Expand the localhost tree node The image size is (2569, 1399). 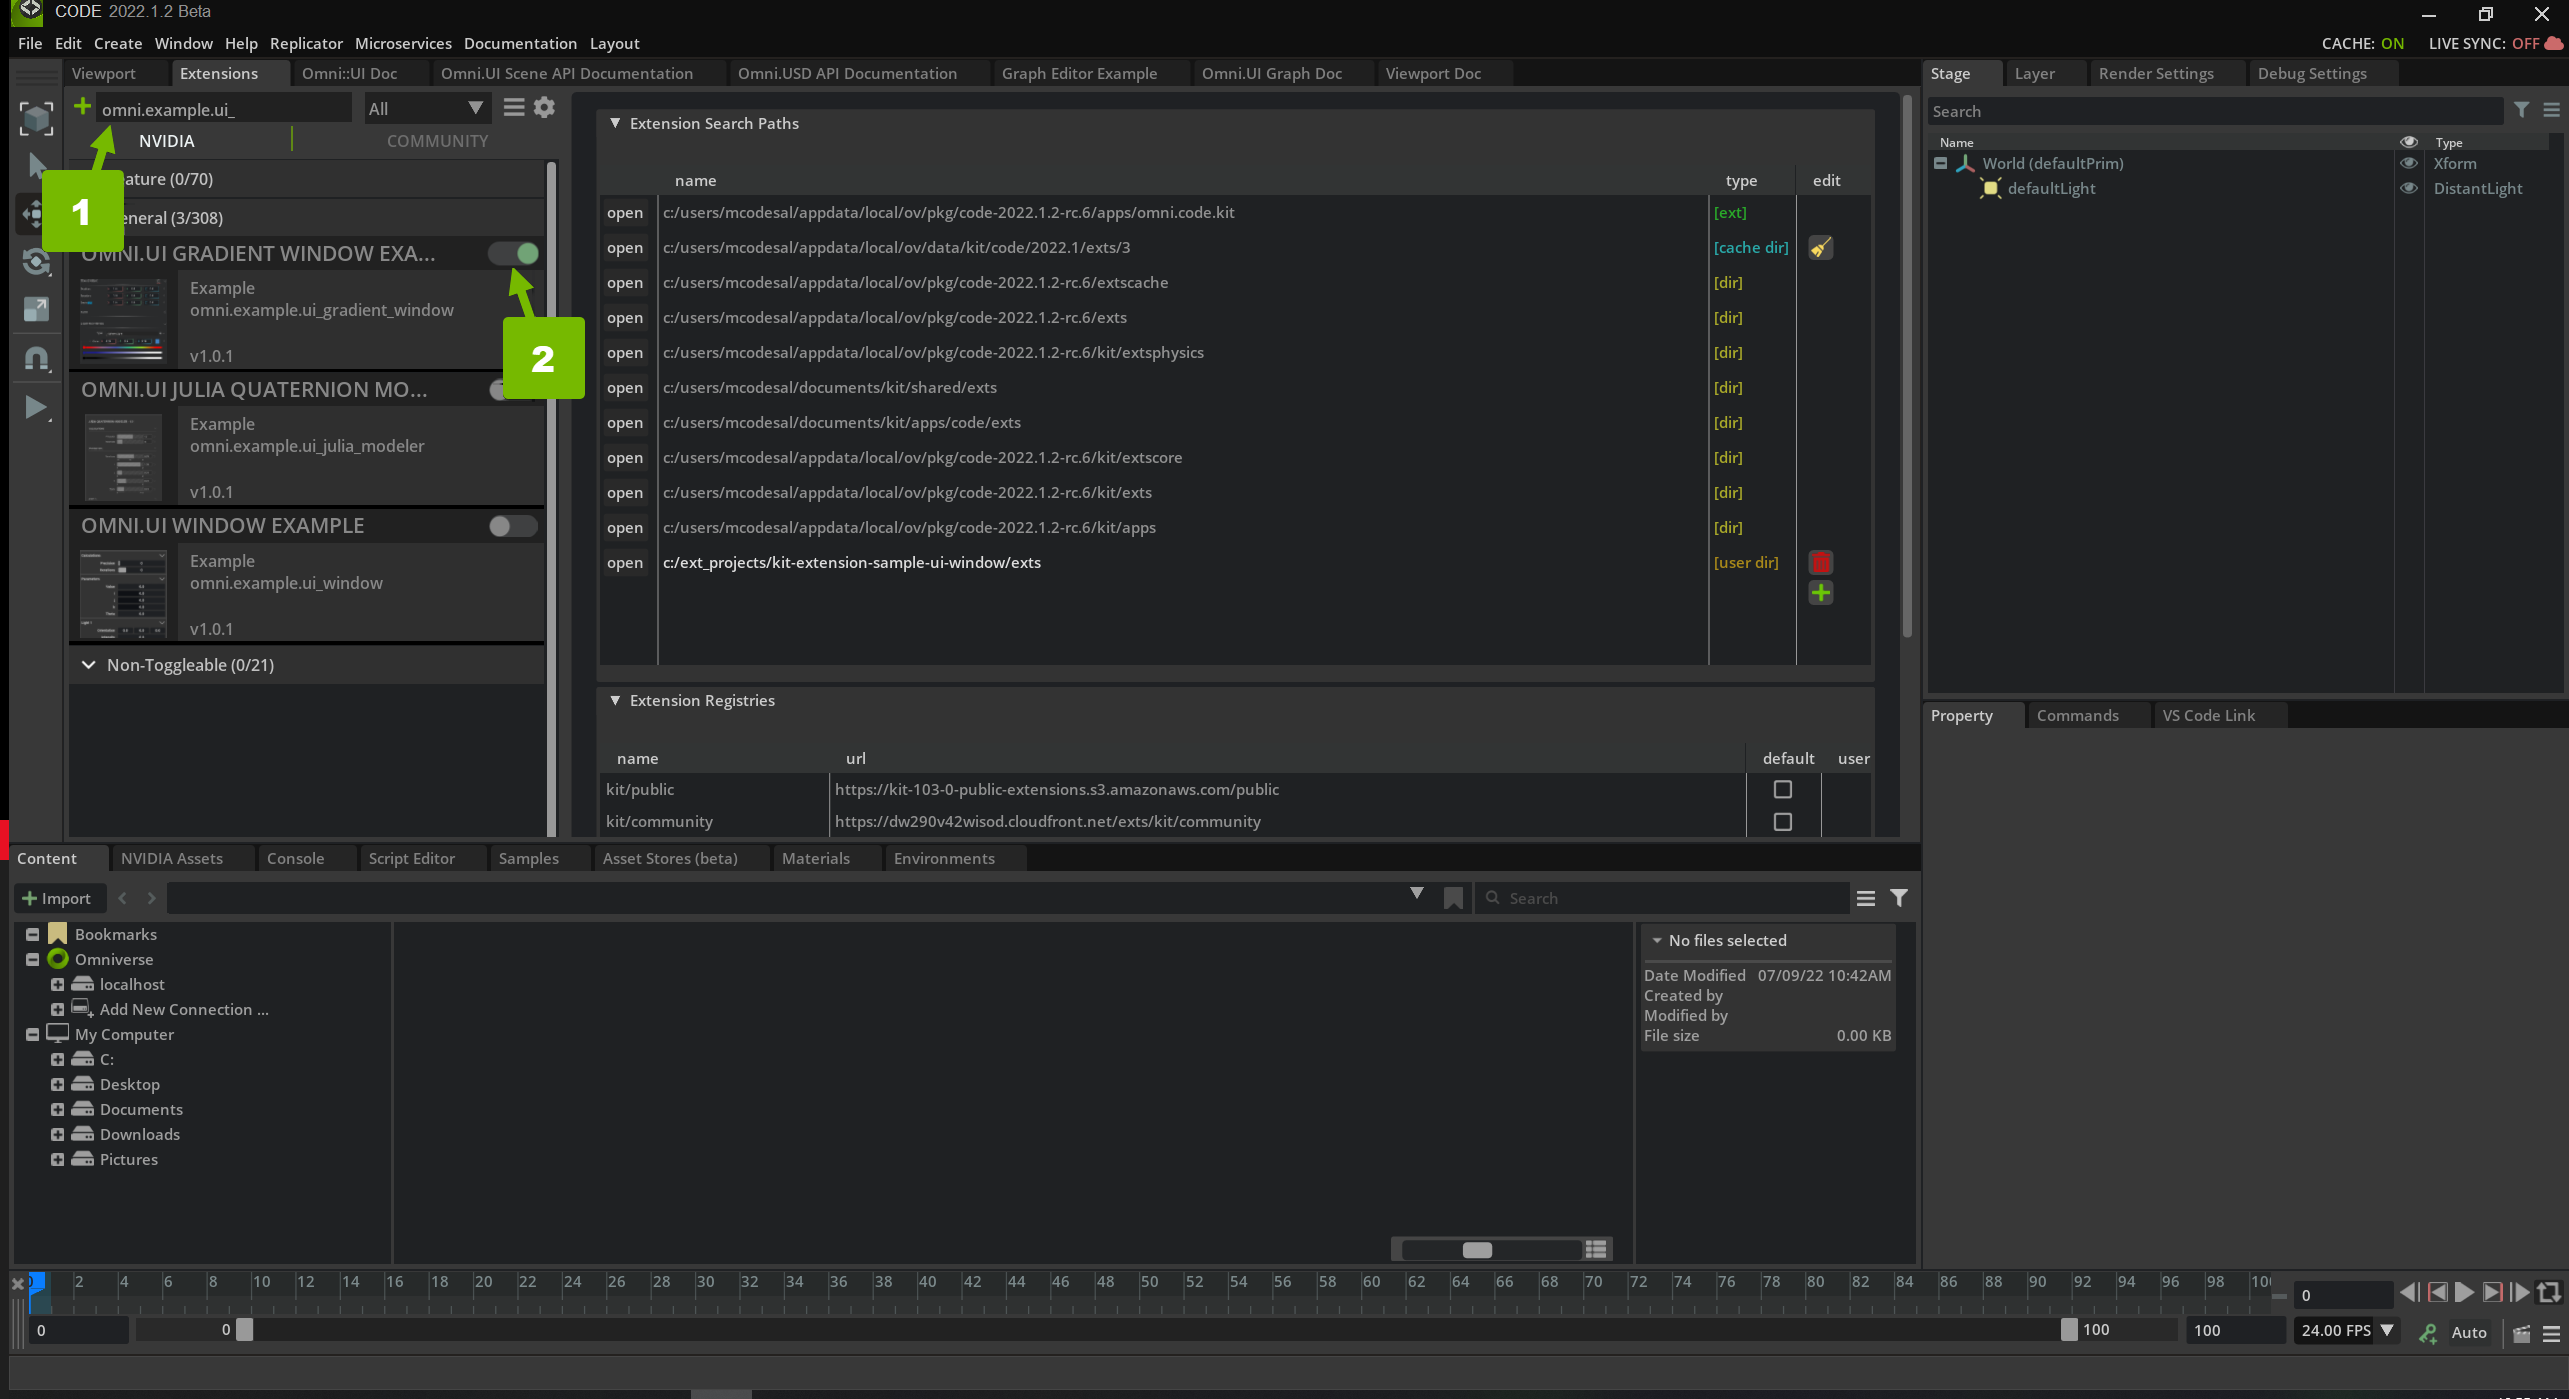[x=57, y=984]
